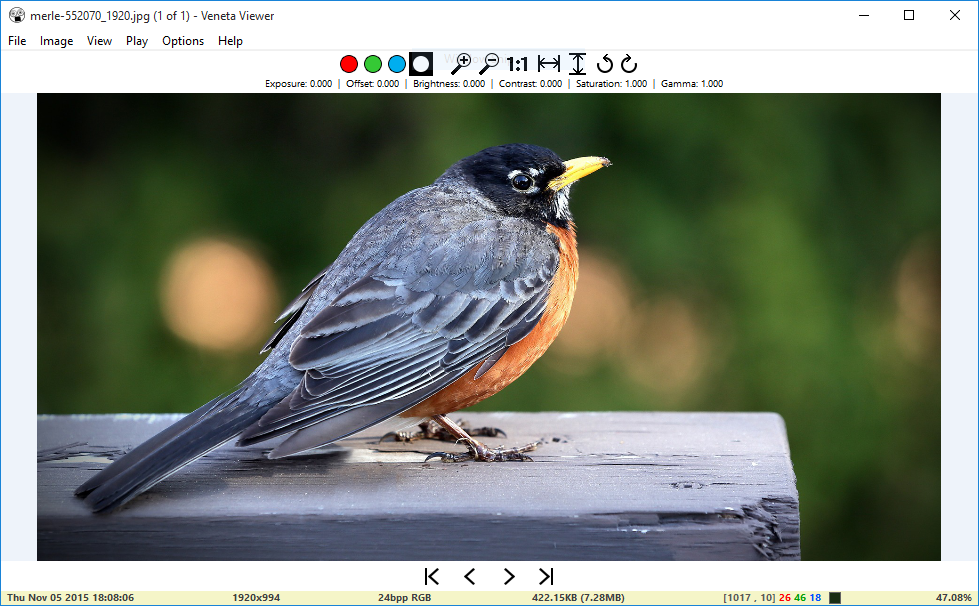
Task: Open the Image menu
Action: coord(56,41)
